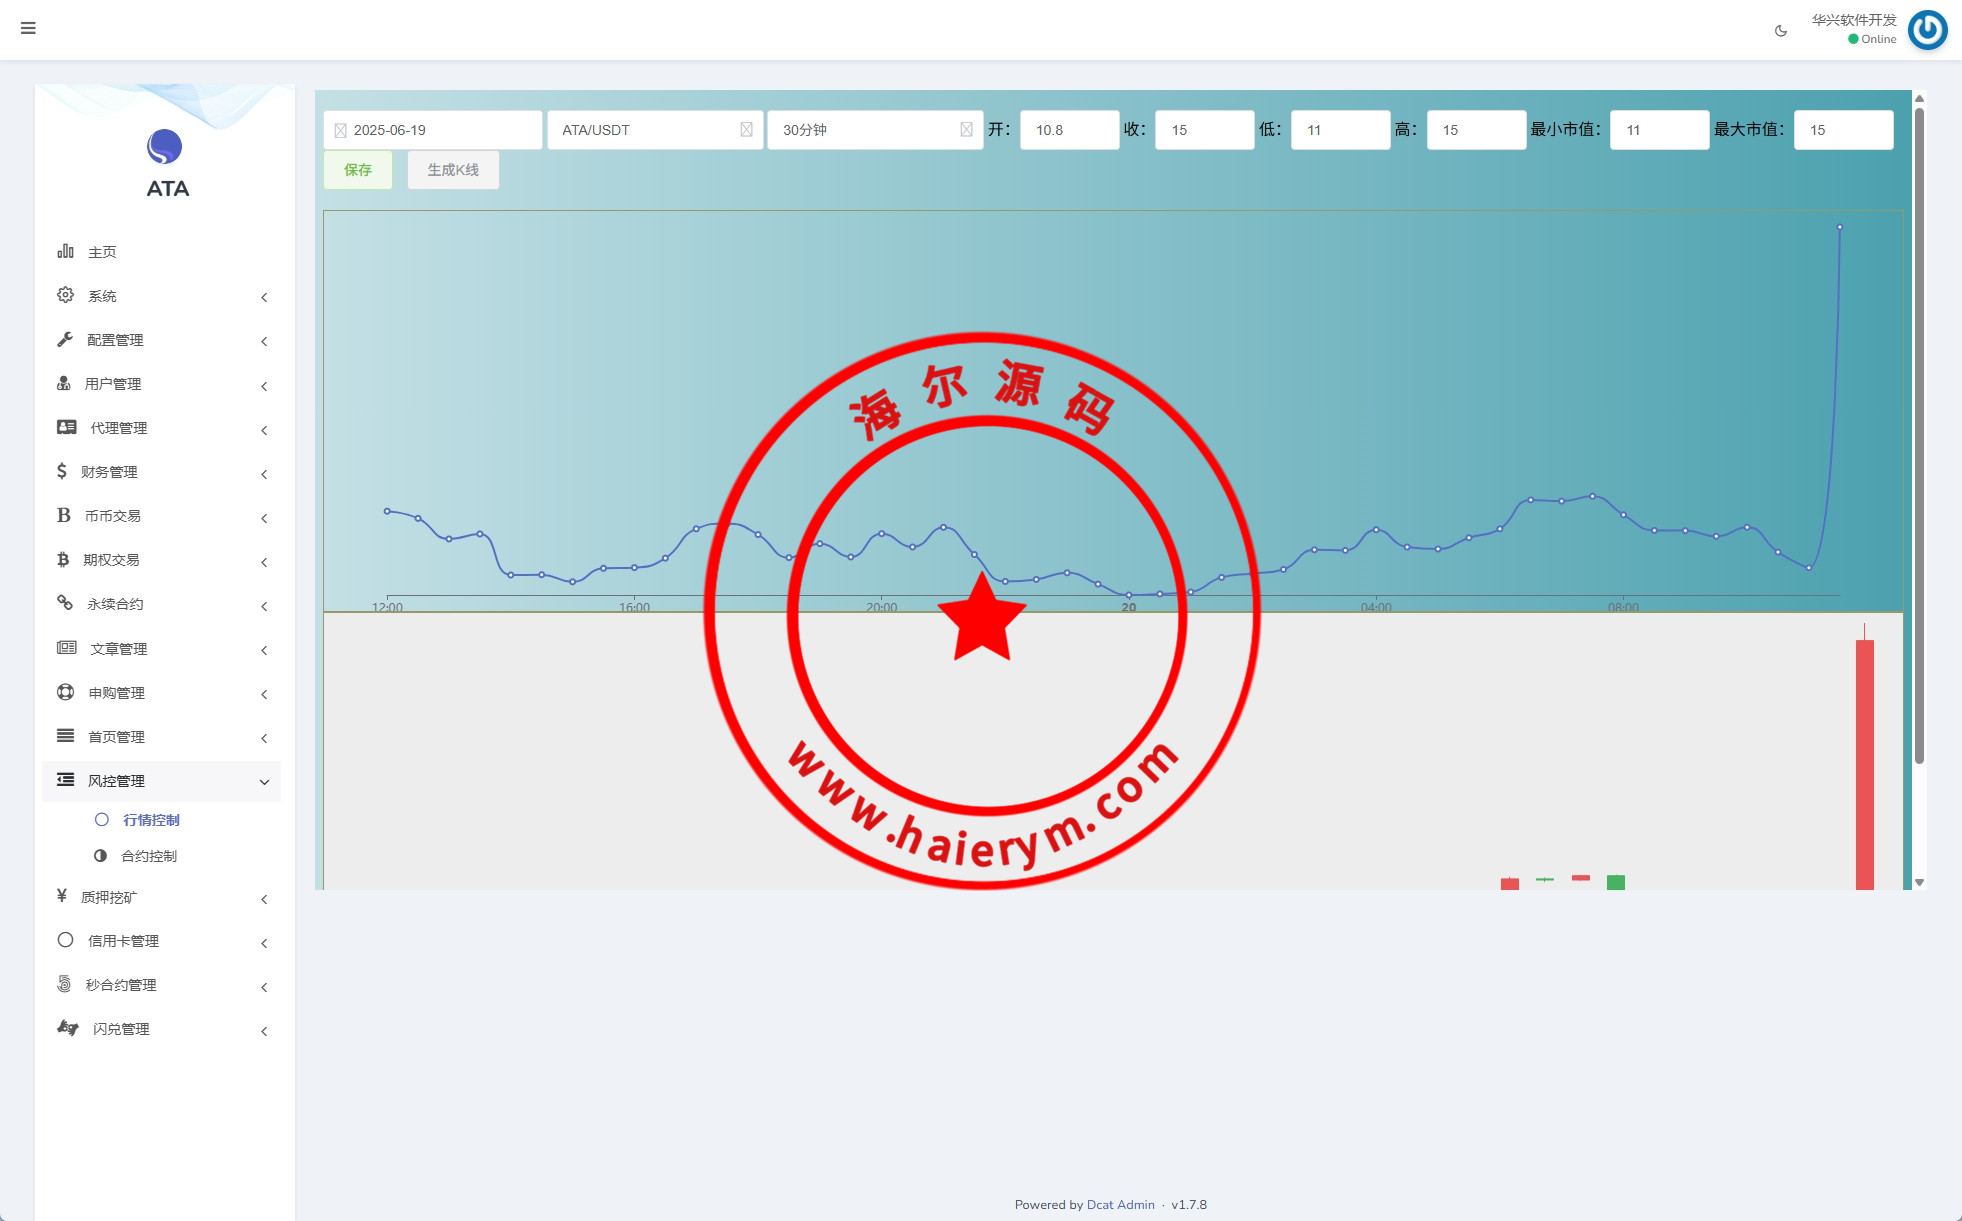Click the 主页 bar chart icon

point(65,251)
